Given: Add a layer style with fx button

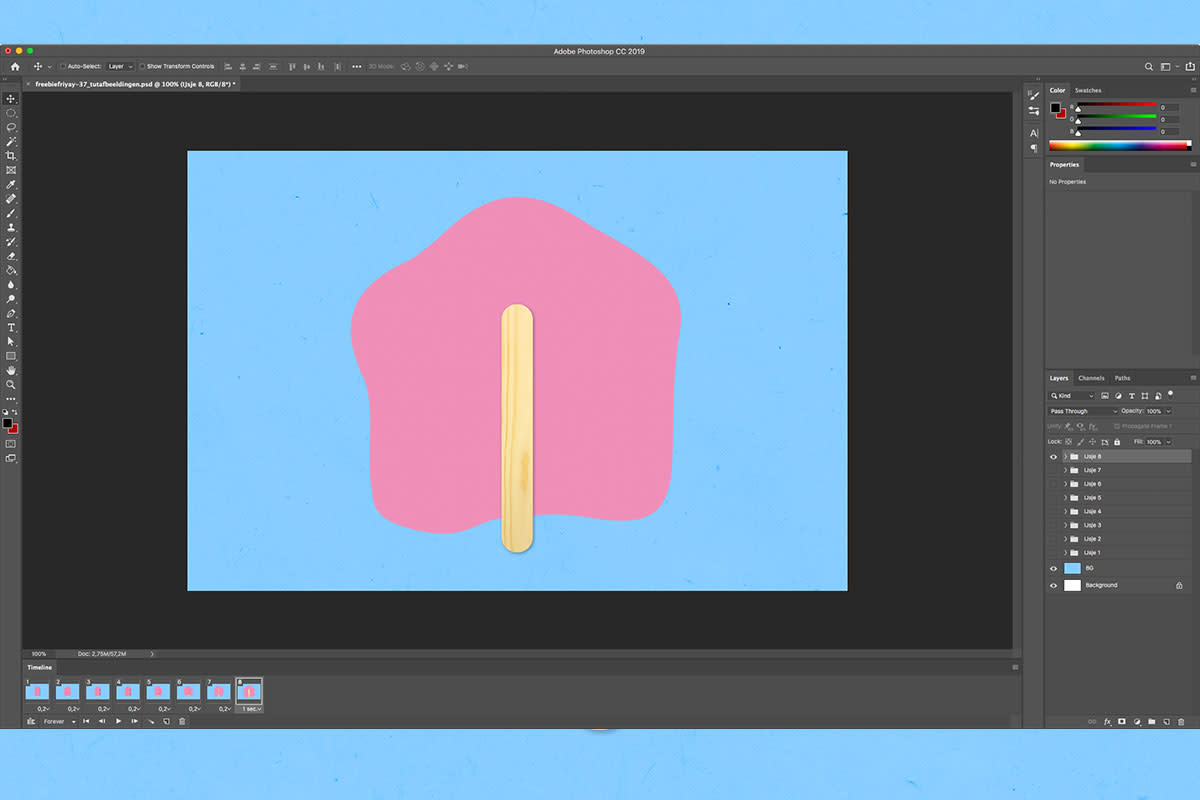Looking at the screenshot, I should pyautogui.click(x=1107, y=721).
